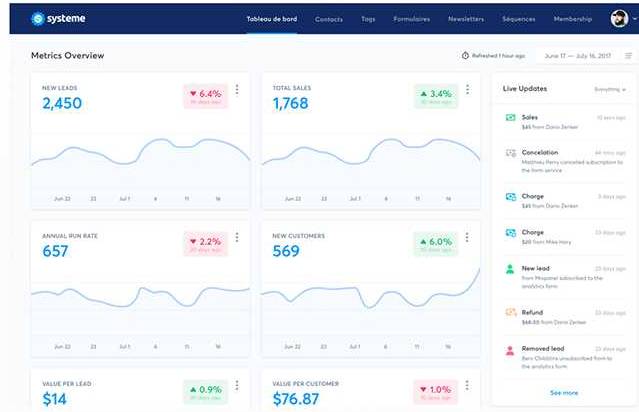Open the Value Per Customer card options menu
This screenshot has height=412, width=639.
tap(467, 386)
